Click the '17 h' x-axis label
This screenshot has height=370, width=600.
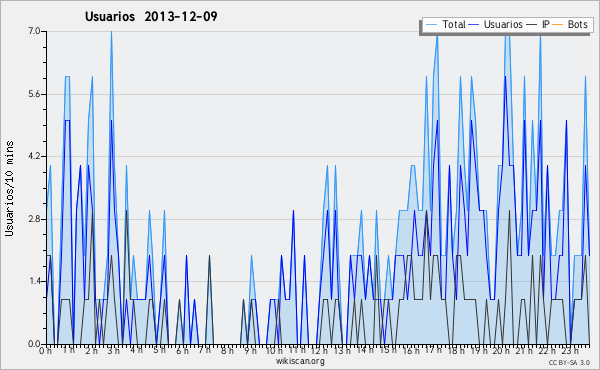tap(433, 350)
